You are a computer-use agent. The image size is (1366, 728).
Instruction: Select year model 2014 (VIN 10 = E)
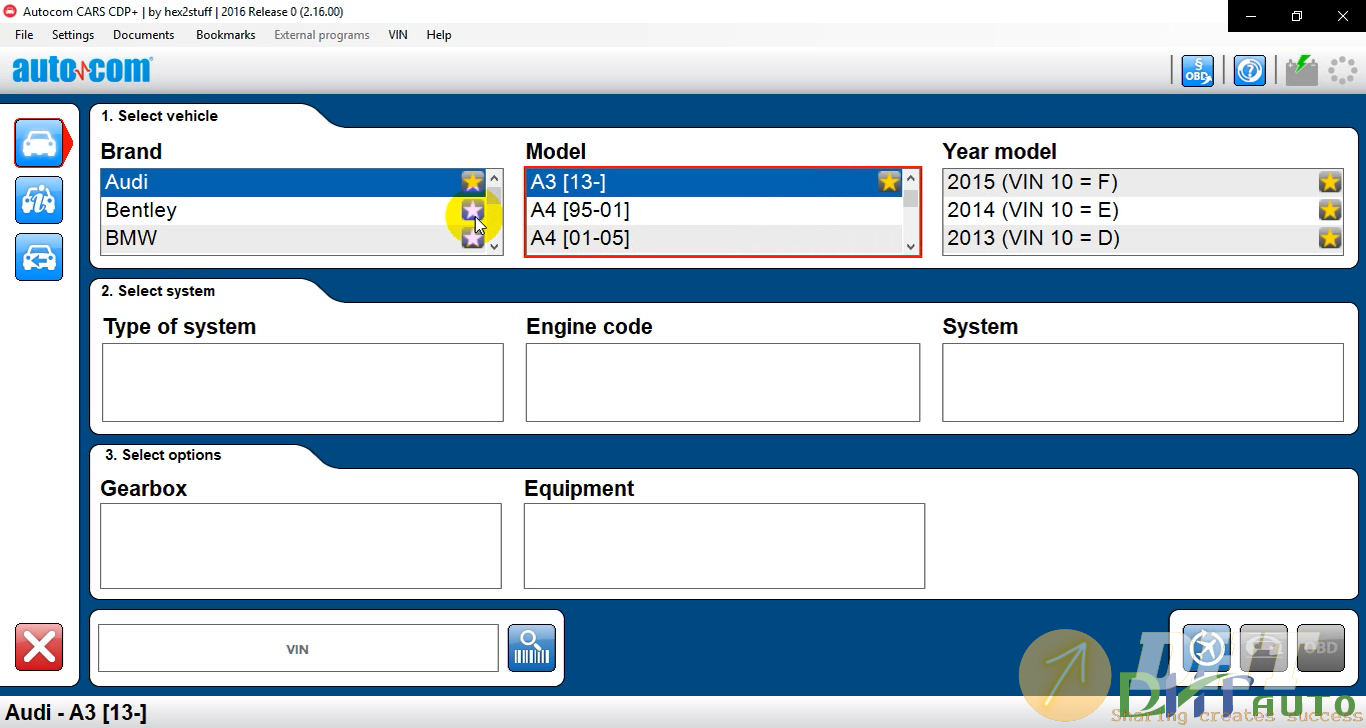(x=1143, y=210)
